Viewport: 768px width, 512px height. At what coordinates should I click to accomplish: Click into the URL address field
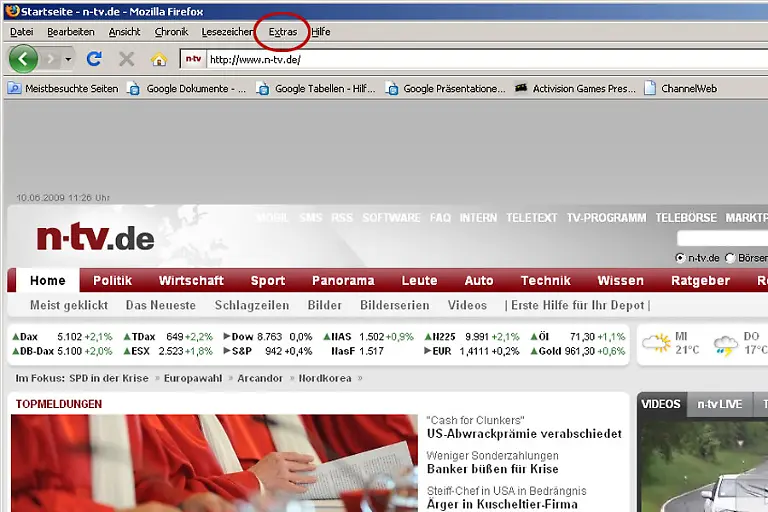click(480, 59)
